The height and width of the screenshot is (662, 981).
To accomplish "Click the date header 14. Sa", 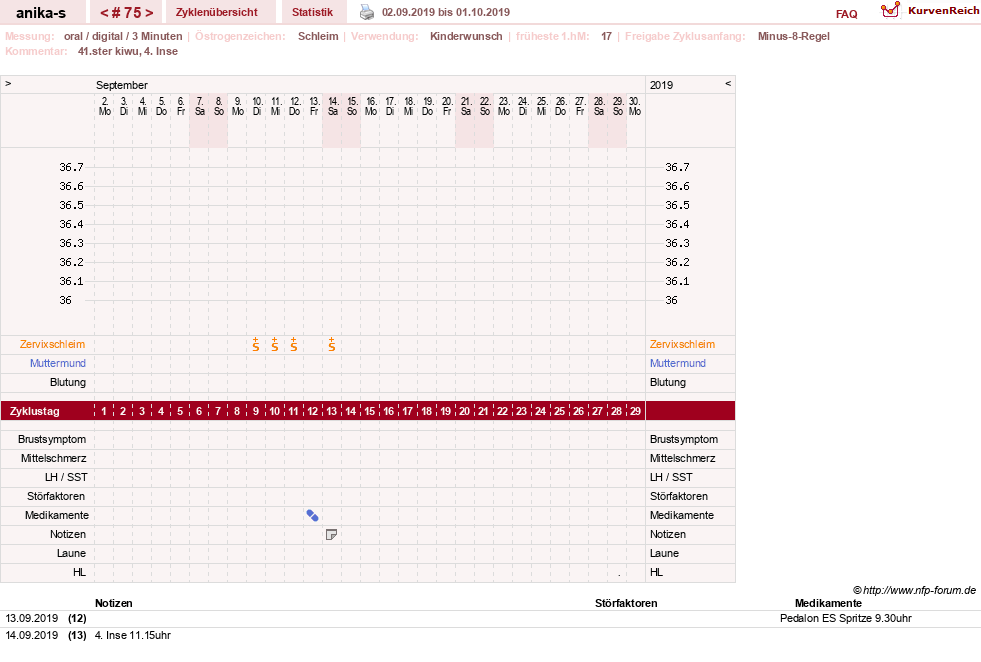I will [333, 106].
